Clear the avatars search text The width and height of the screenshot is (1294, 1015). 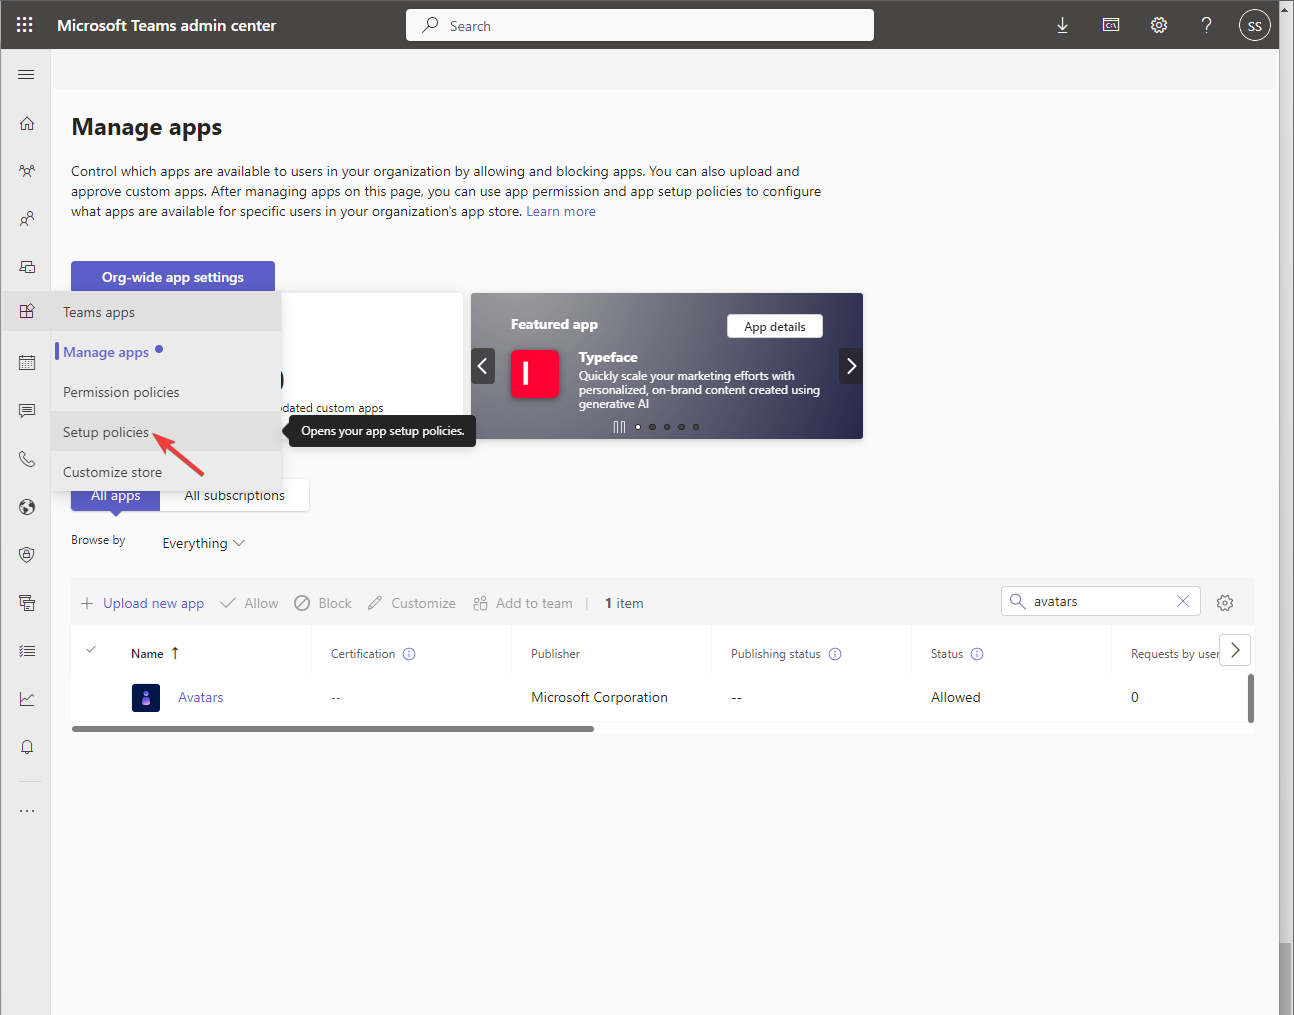click(1183, 601)
